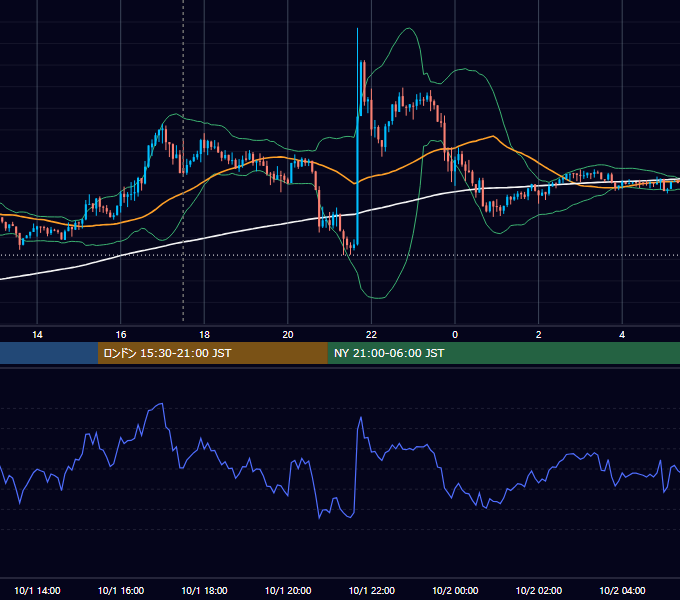680x600 pixels.
Task: Click the ロンドン 15:30-21:00 JST session bar
Action: click(212, 353)
